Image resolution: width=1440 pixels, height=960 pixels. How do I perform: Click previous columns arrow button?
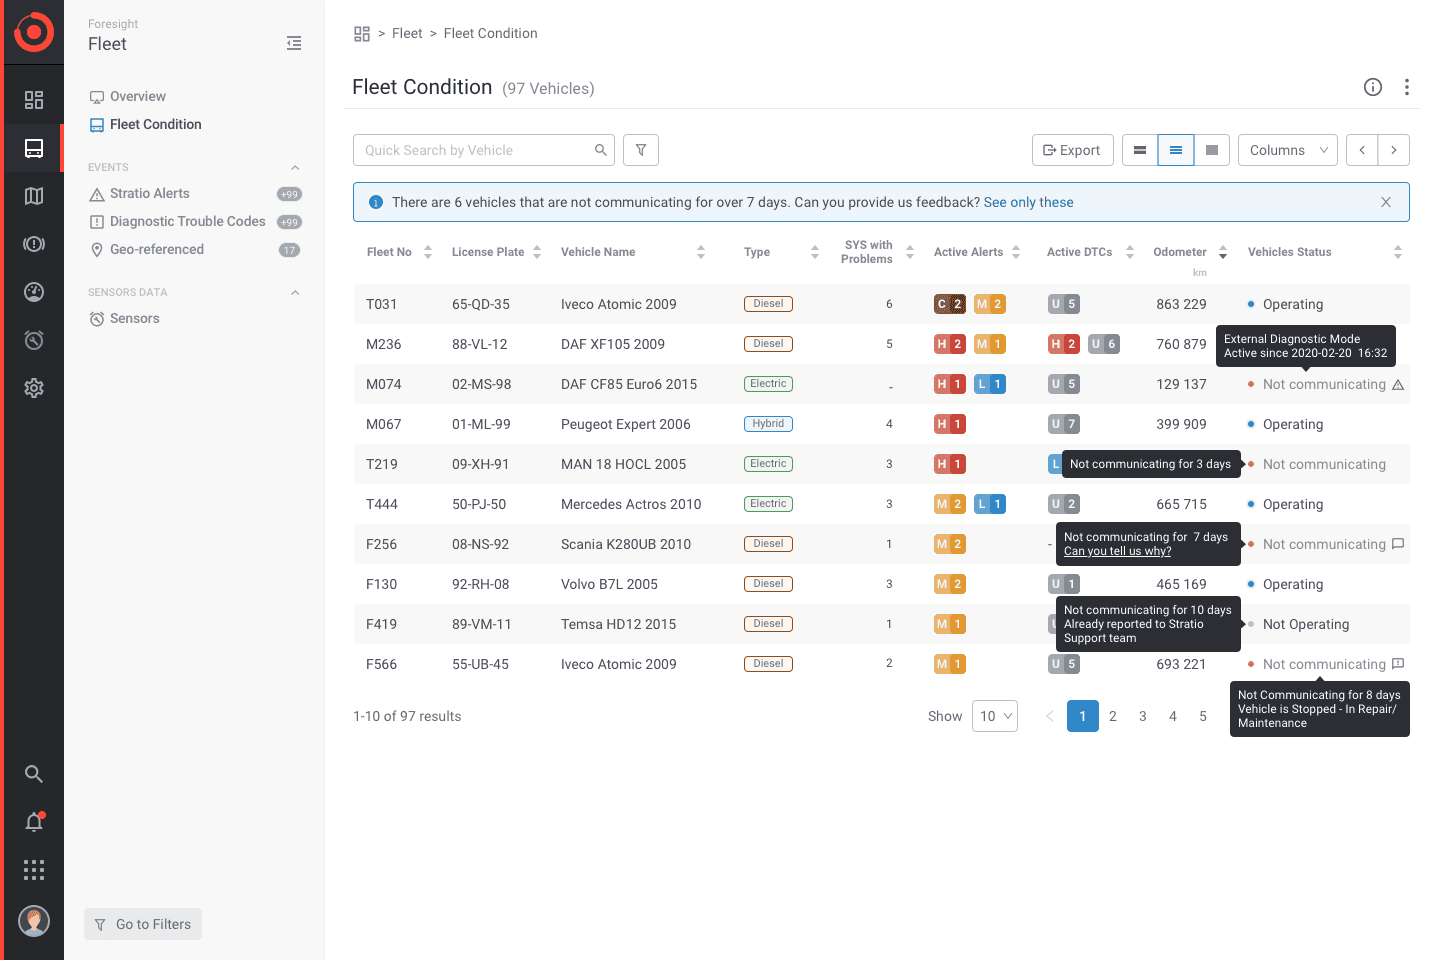pos(1362,150)
